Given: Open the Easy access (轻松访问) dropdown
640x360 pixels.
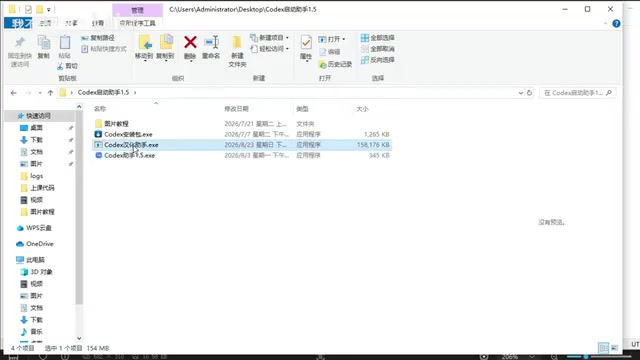Looking at the screenshot, I should pyautogui.click(x=269, y=49).
